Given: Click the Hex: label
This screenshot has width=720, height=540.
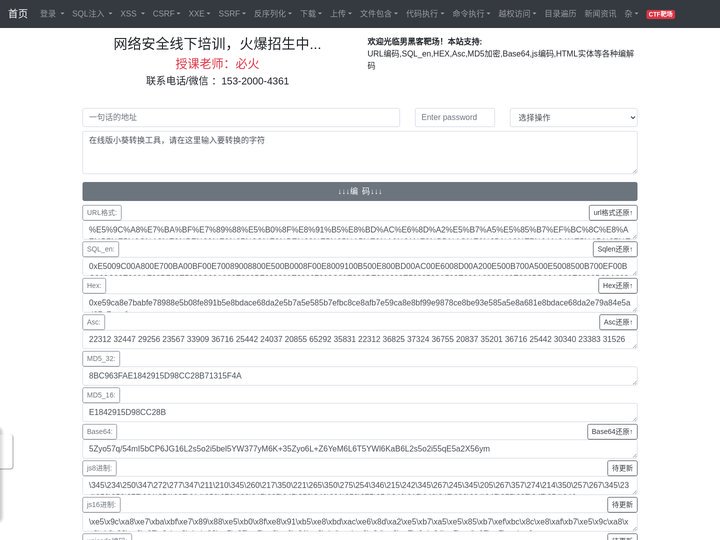Looking at the screenshot, I should (x=94, y=286).
